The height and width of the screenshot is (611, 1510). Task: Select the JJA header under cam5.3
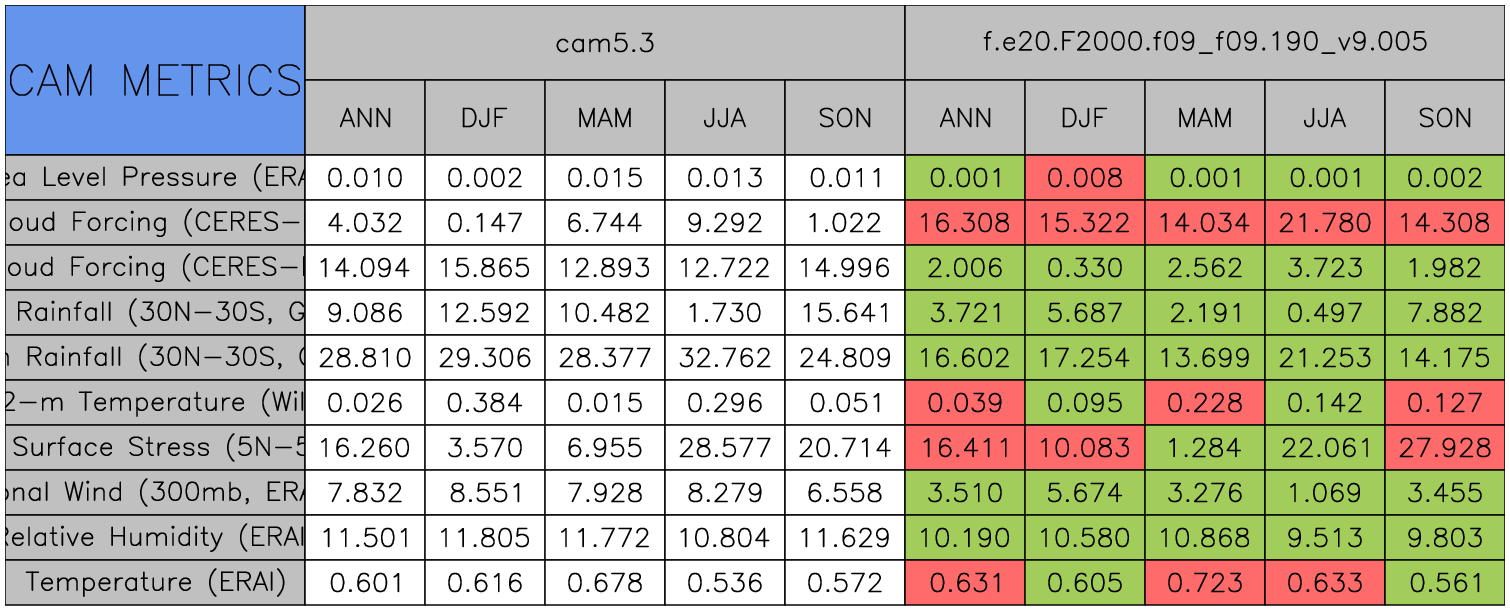(x=725, y=118)
